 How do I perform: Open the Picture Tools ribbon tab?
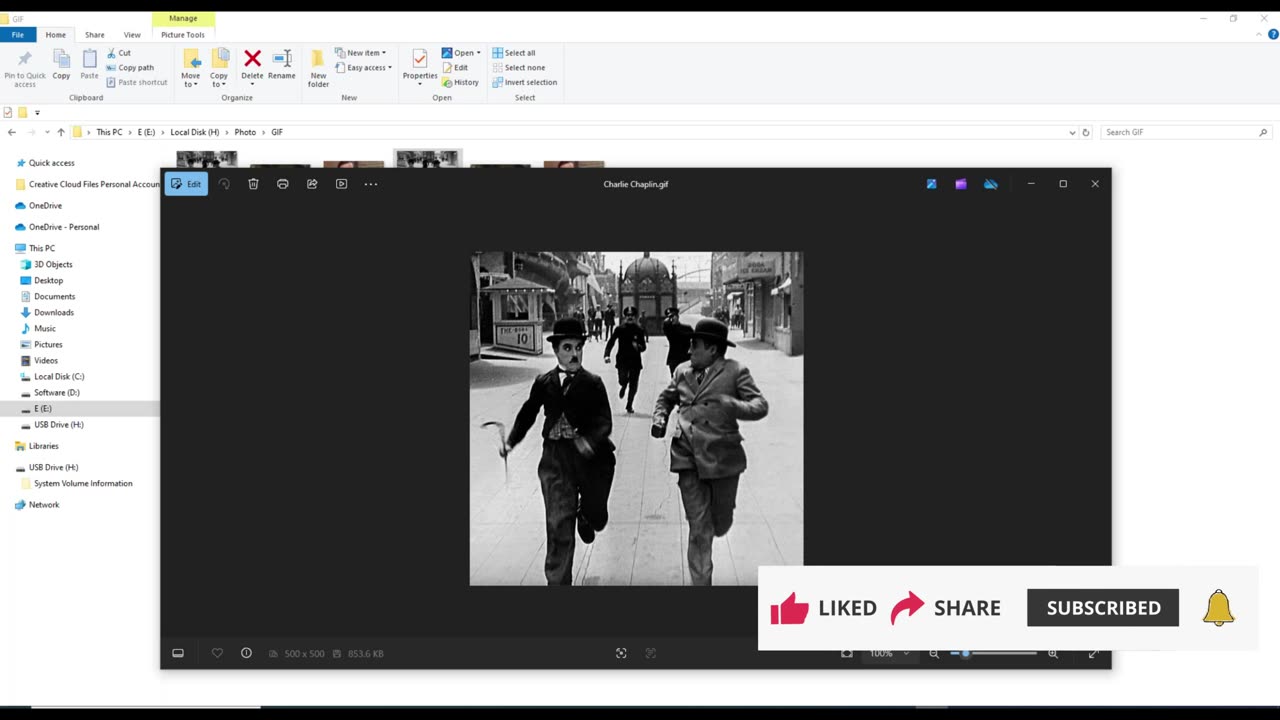(x=183, y=35)
